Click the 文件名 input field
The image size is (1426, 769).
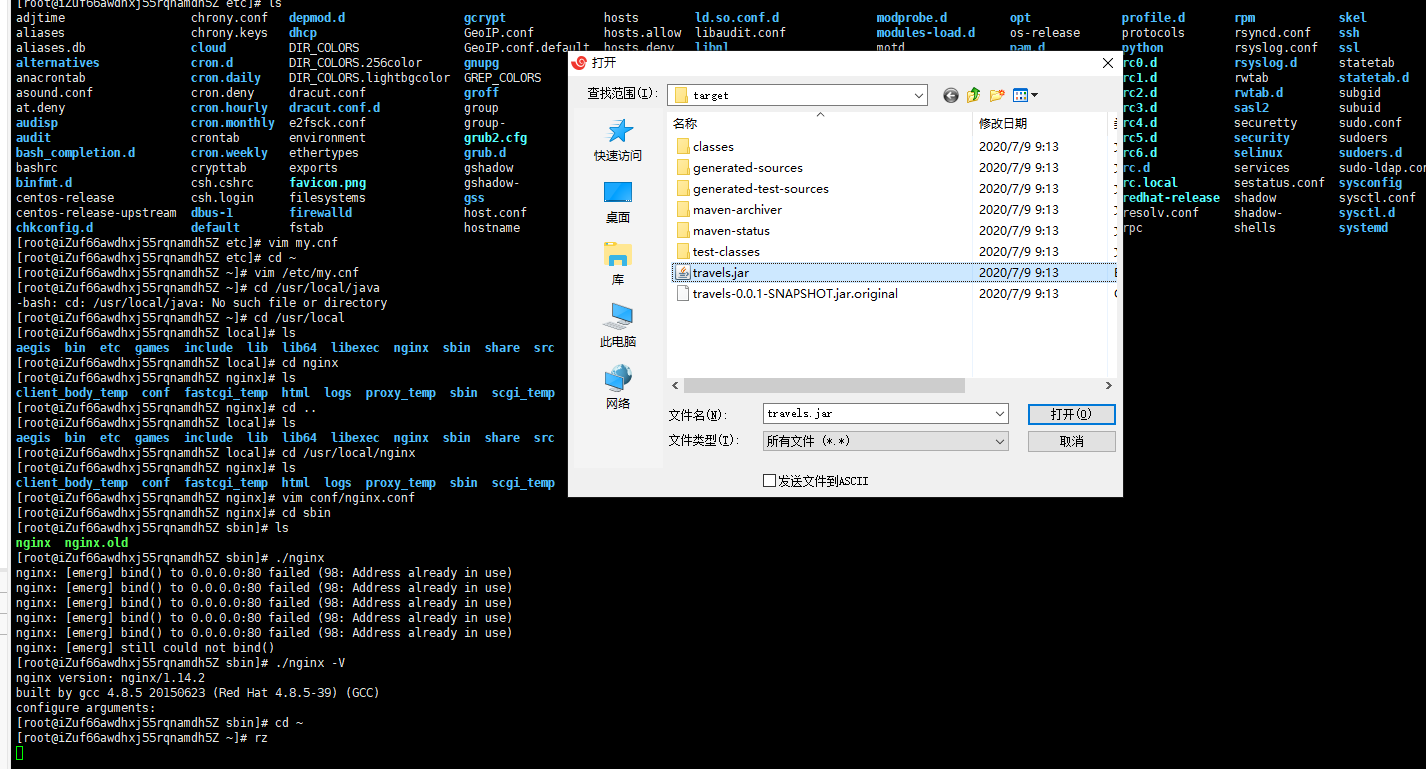(x=885, y=413)
